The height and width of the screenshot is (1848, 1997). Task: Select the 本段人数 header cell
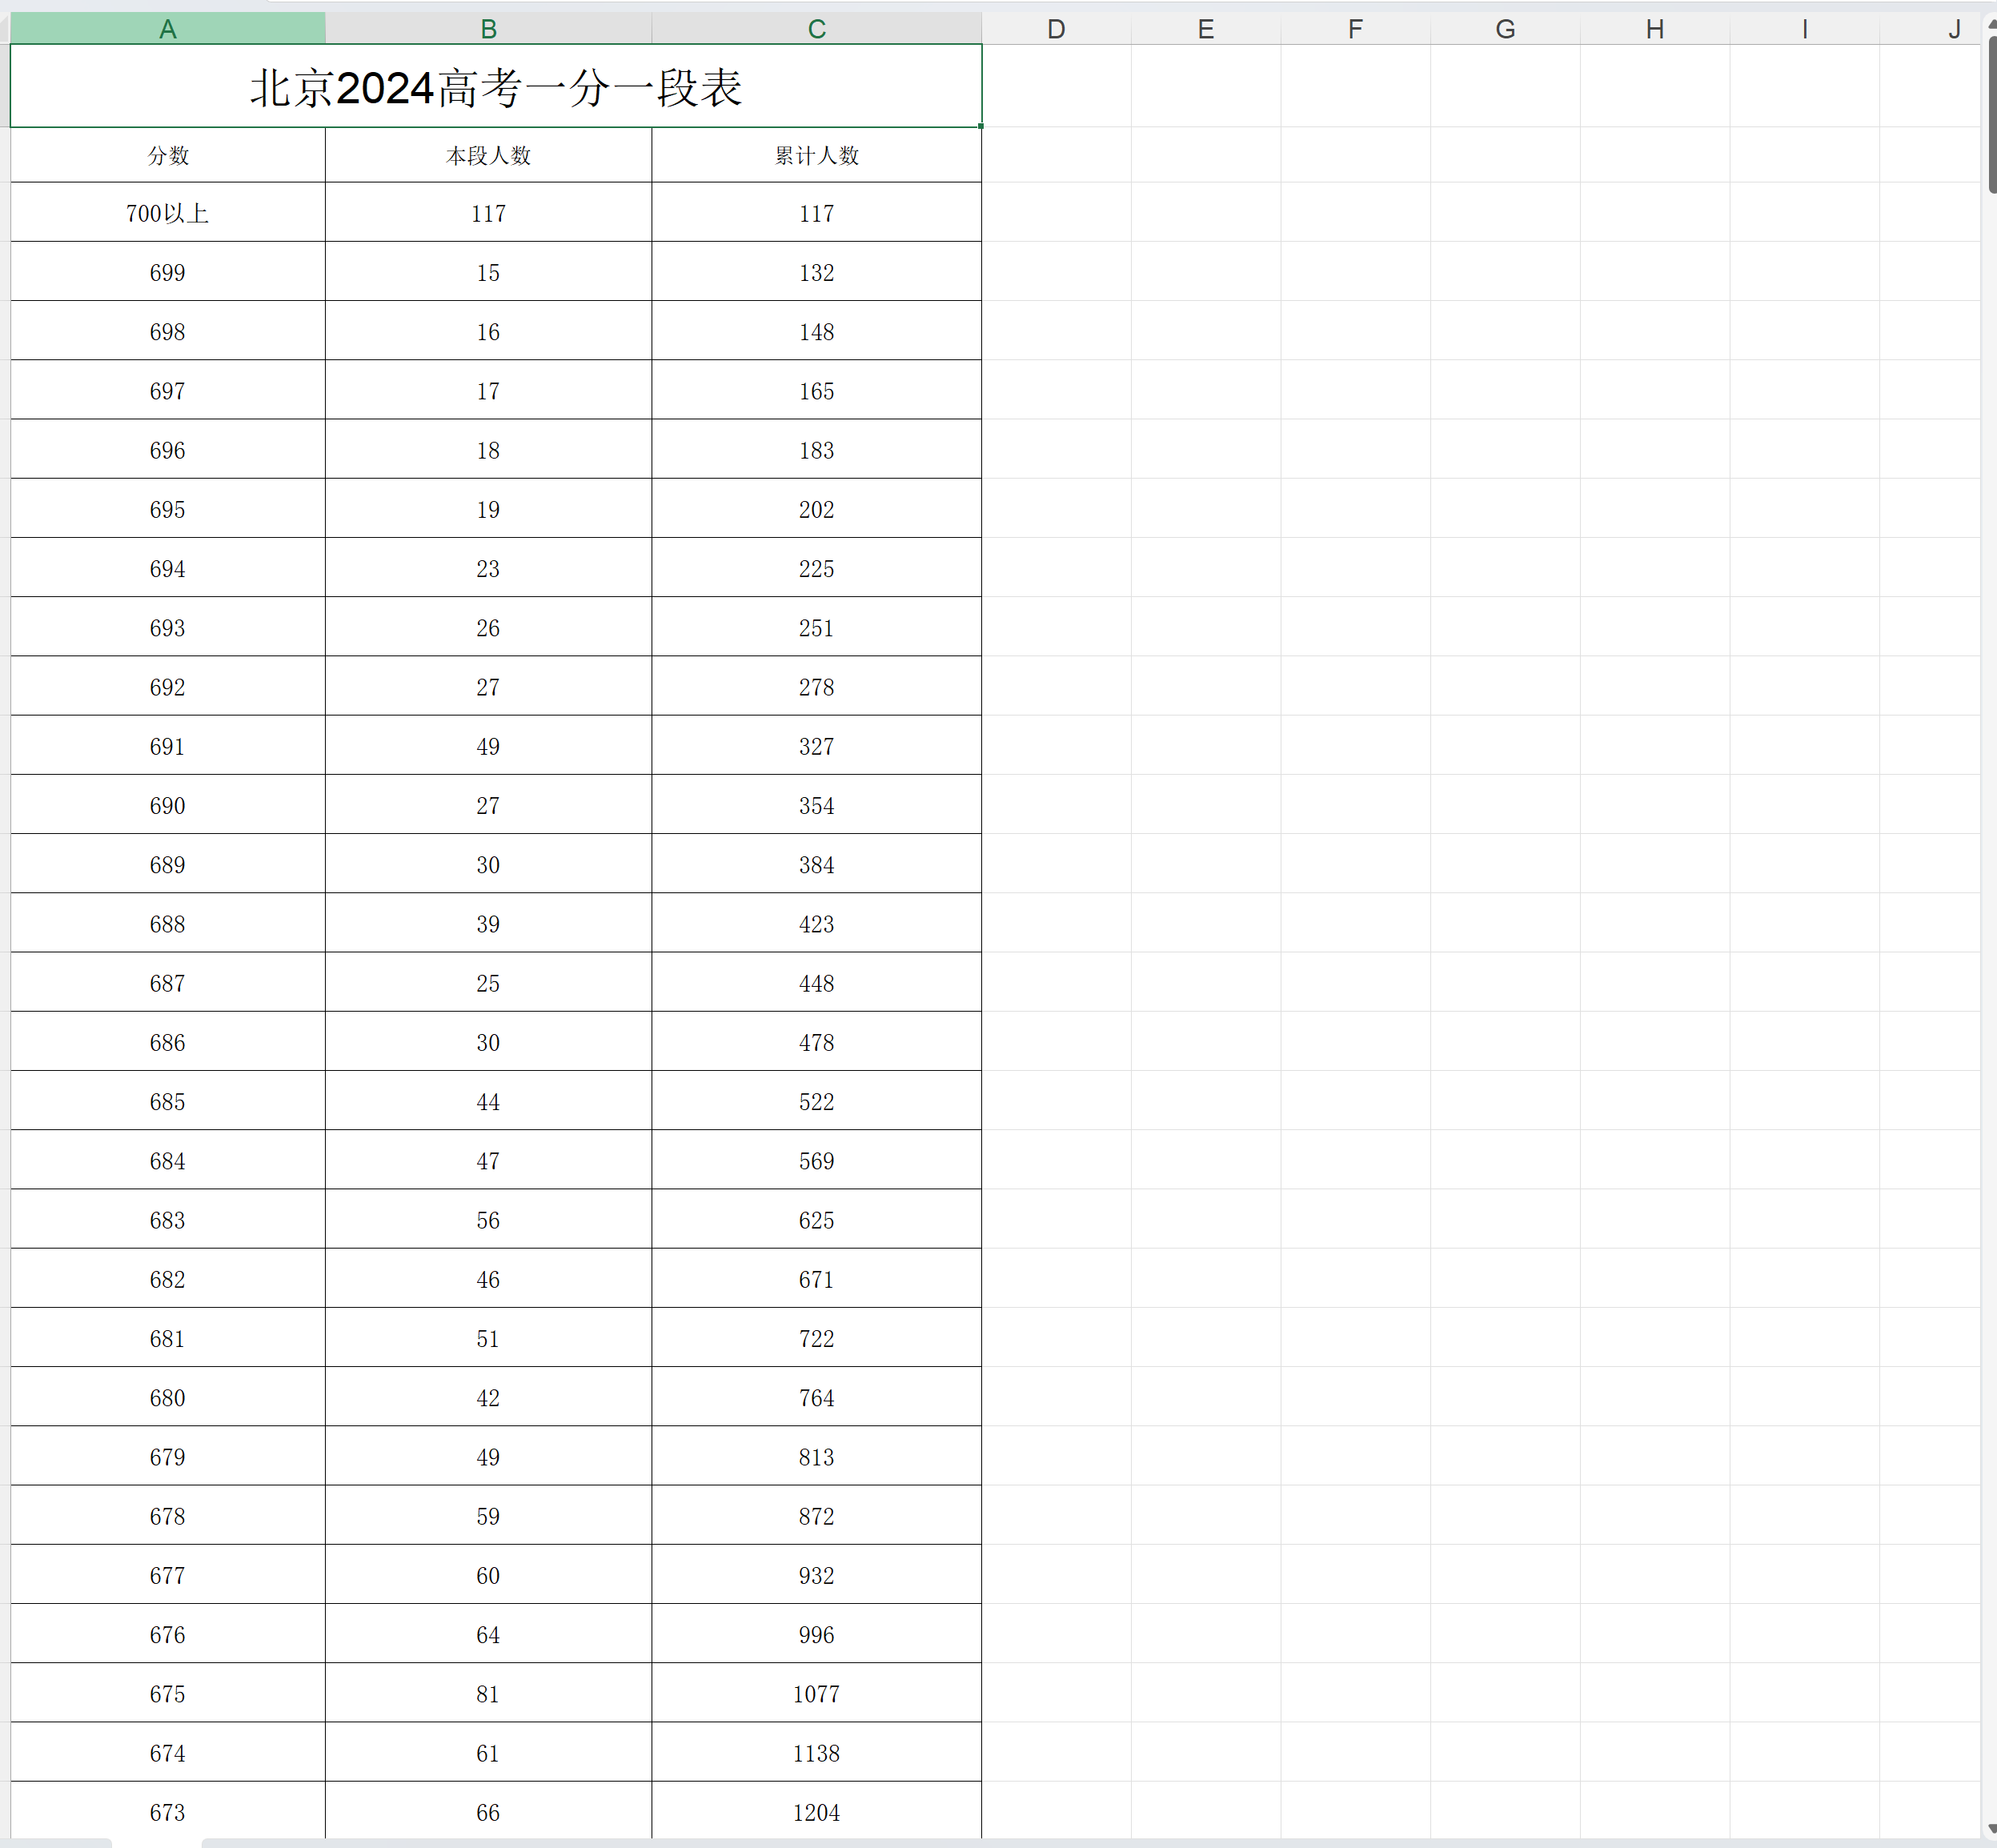point(488,155)
